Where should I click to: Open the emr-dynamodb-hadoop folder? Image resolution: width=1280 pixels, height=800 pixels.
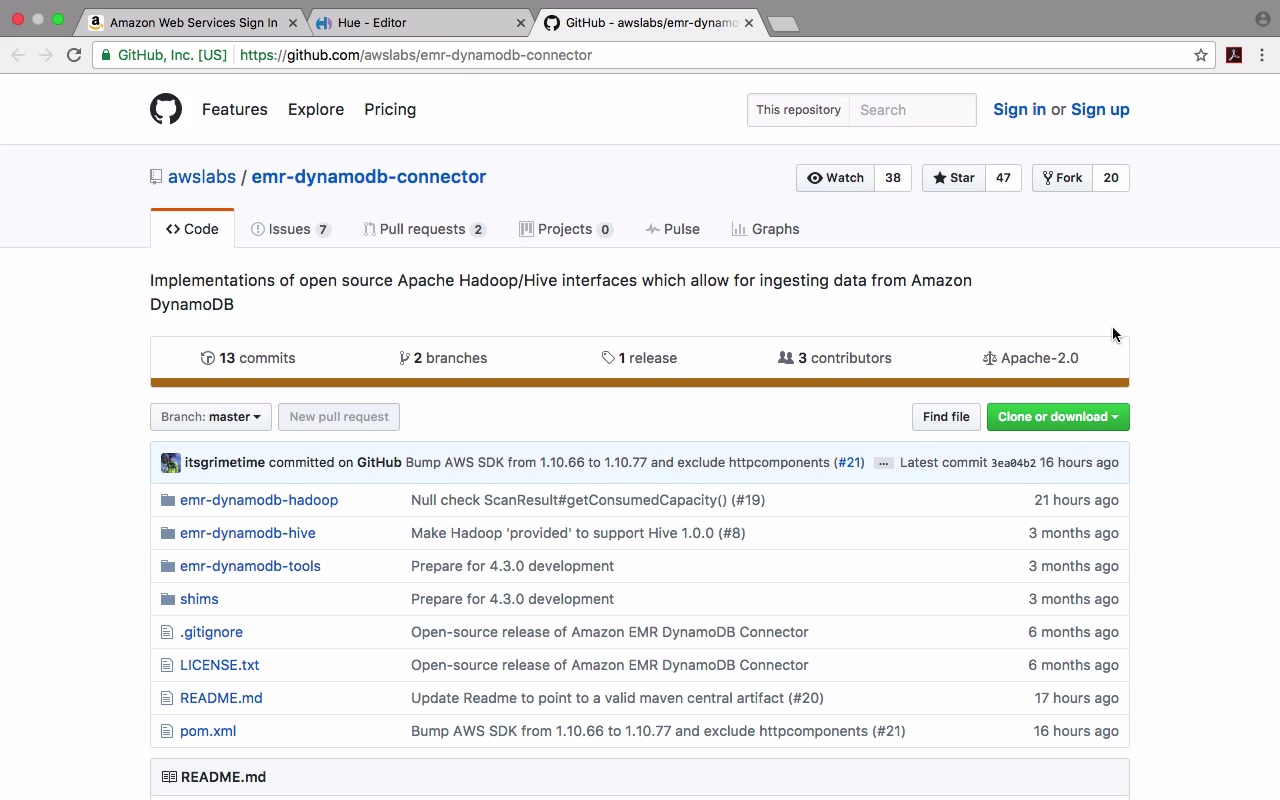259,500
